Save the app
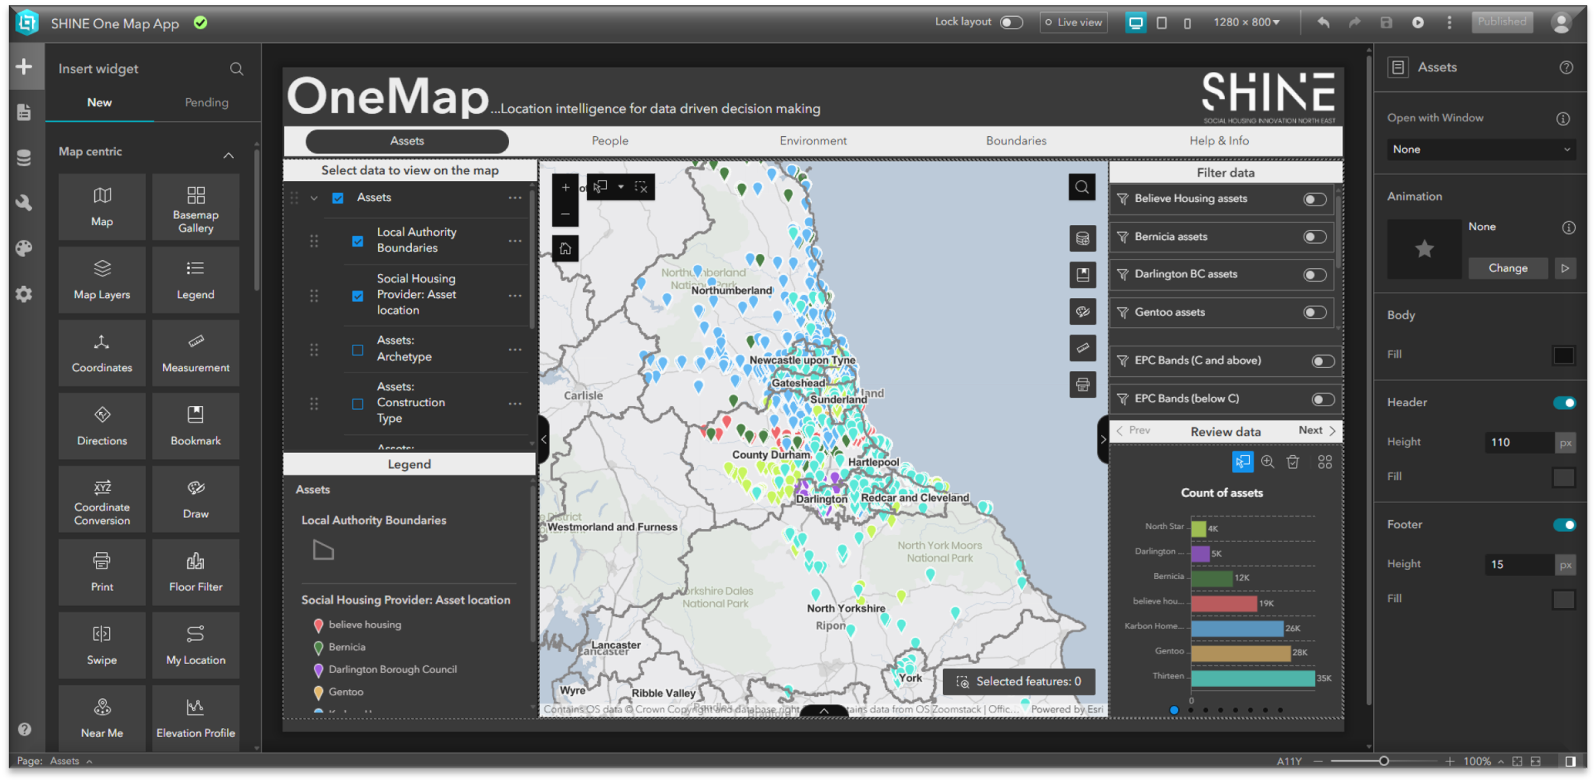 coord(1386,22)
